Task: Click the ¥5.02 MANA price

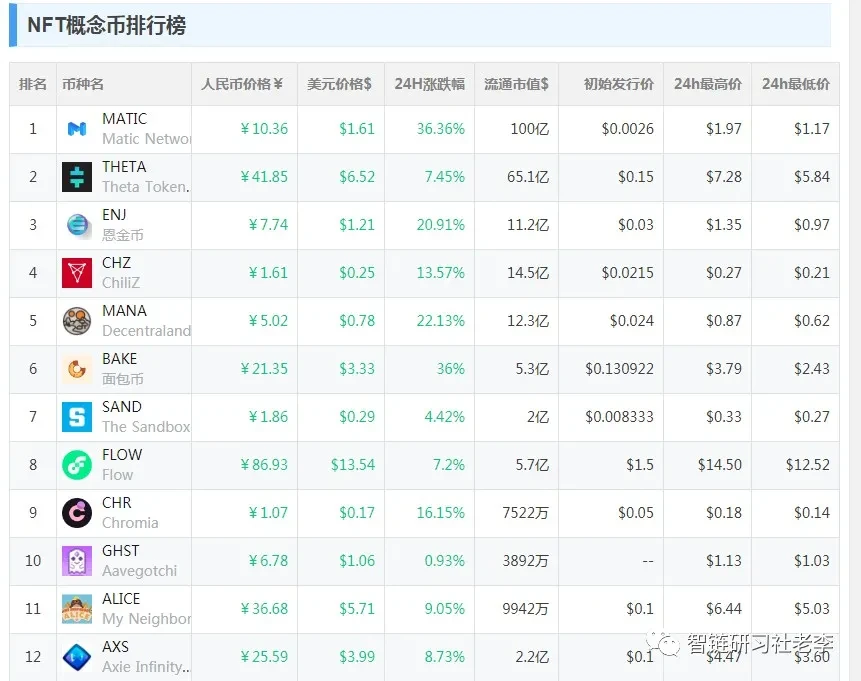Action: (x=268, y=321)
